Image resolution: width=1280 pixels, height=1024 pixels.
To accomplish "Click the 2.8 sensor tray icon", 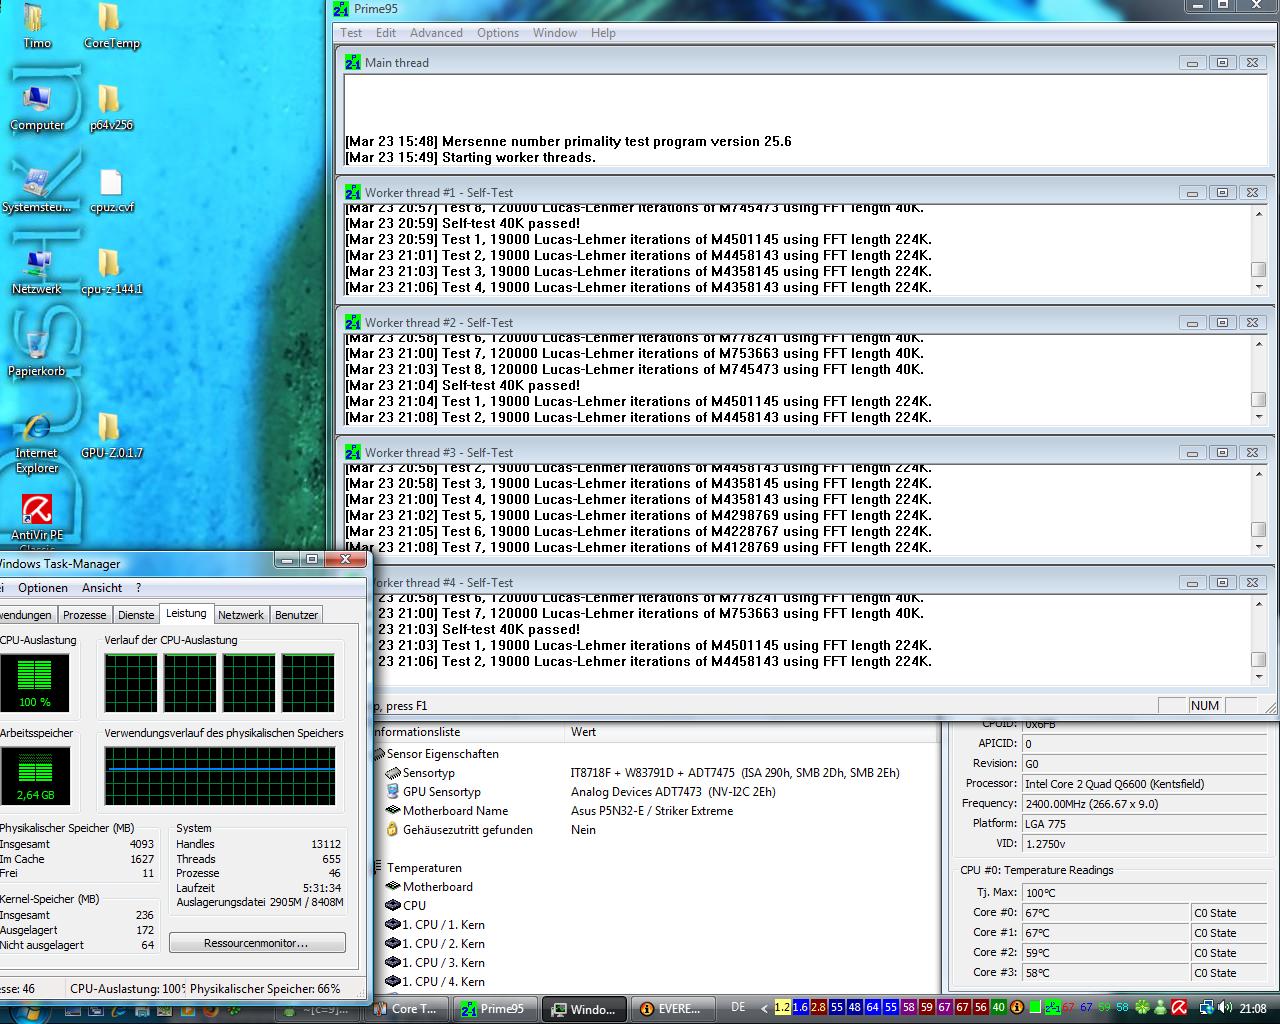I will pos(818,1008).
